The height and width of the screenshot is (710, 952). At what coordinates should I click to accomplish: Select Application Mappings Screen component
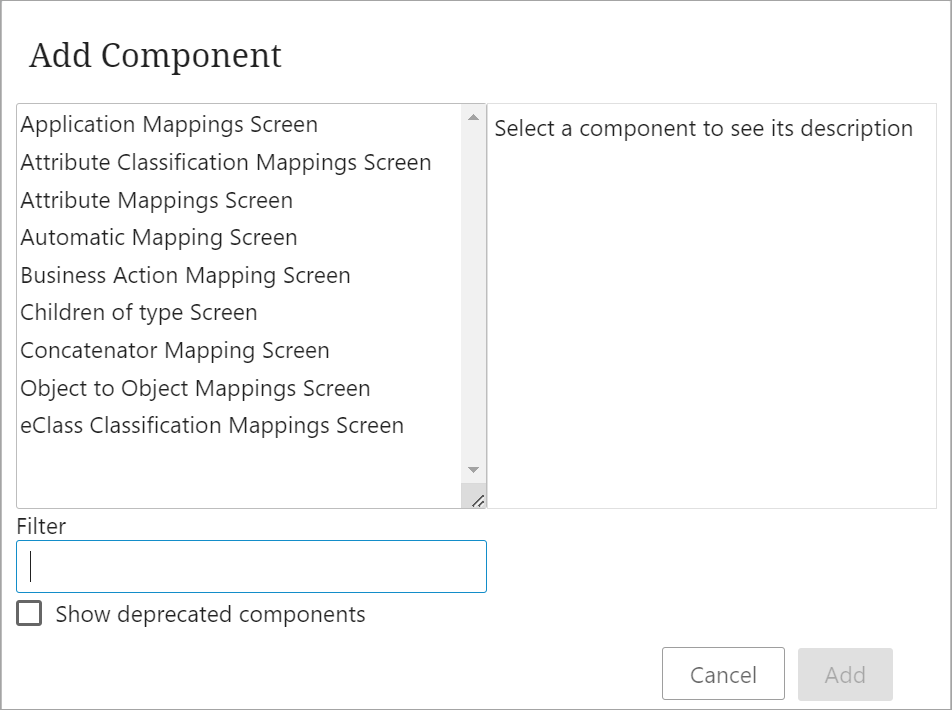coord(169,125)
